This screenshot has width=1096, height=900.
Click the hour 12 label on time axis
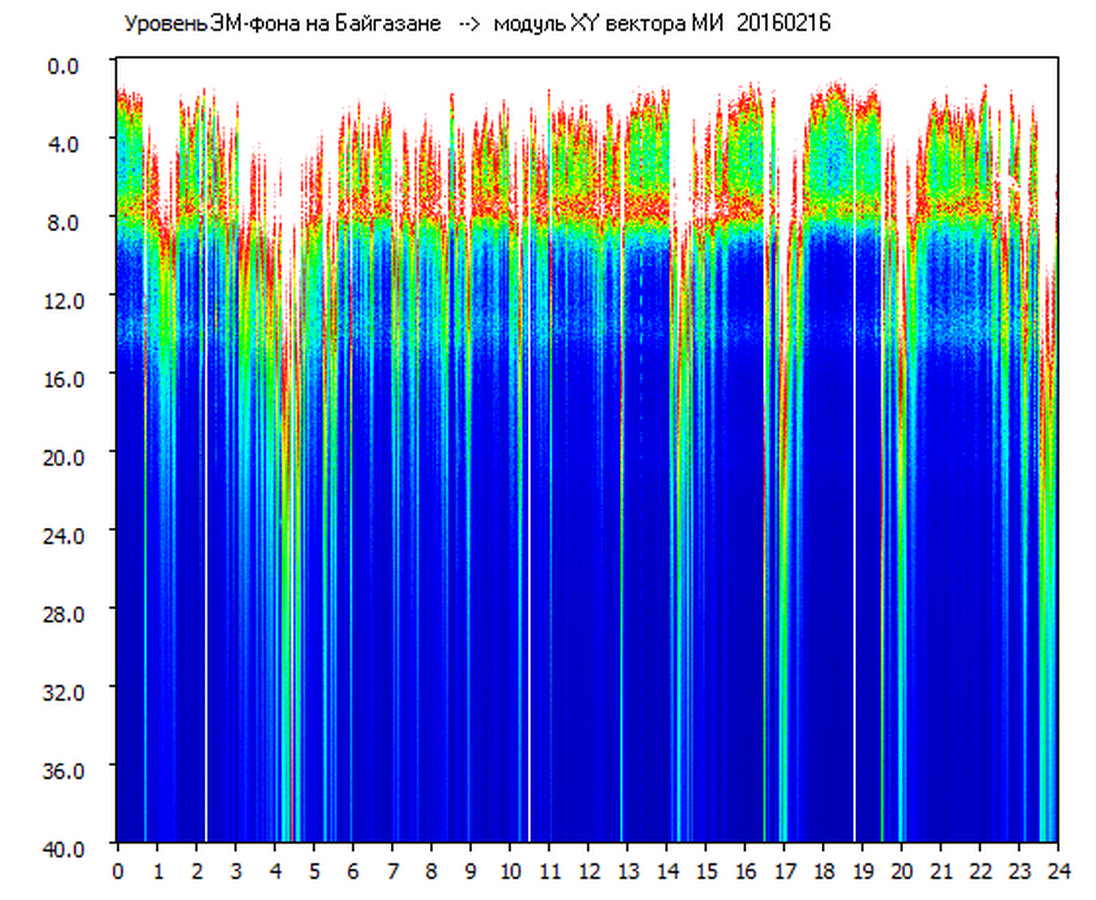588,871
